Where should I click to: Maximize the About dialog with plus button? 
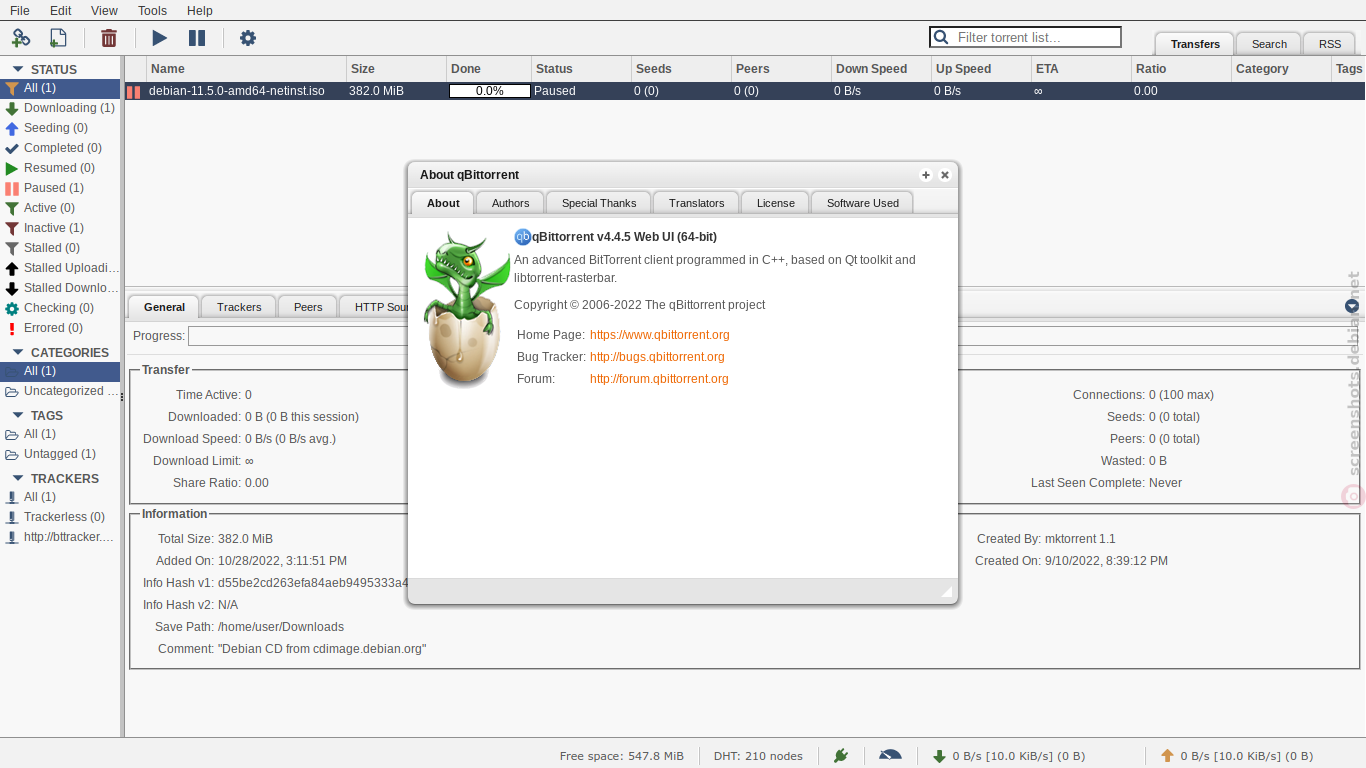point(926,175)
